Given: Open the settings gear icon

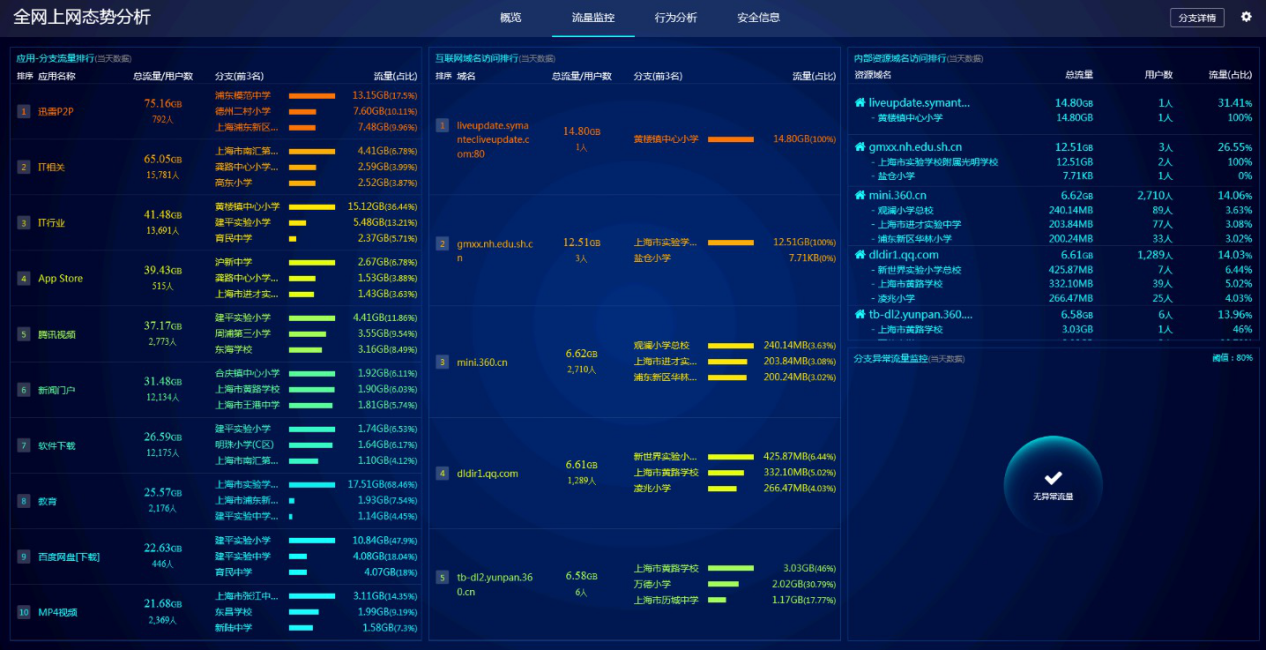Looking at the screenshot, I should (x=1246, y=17).
